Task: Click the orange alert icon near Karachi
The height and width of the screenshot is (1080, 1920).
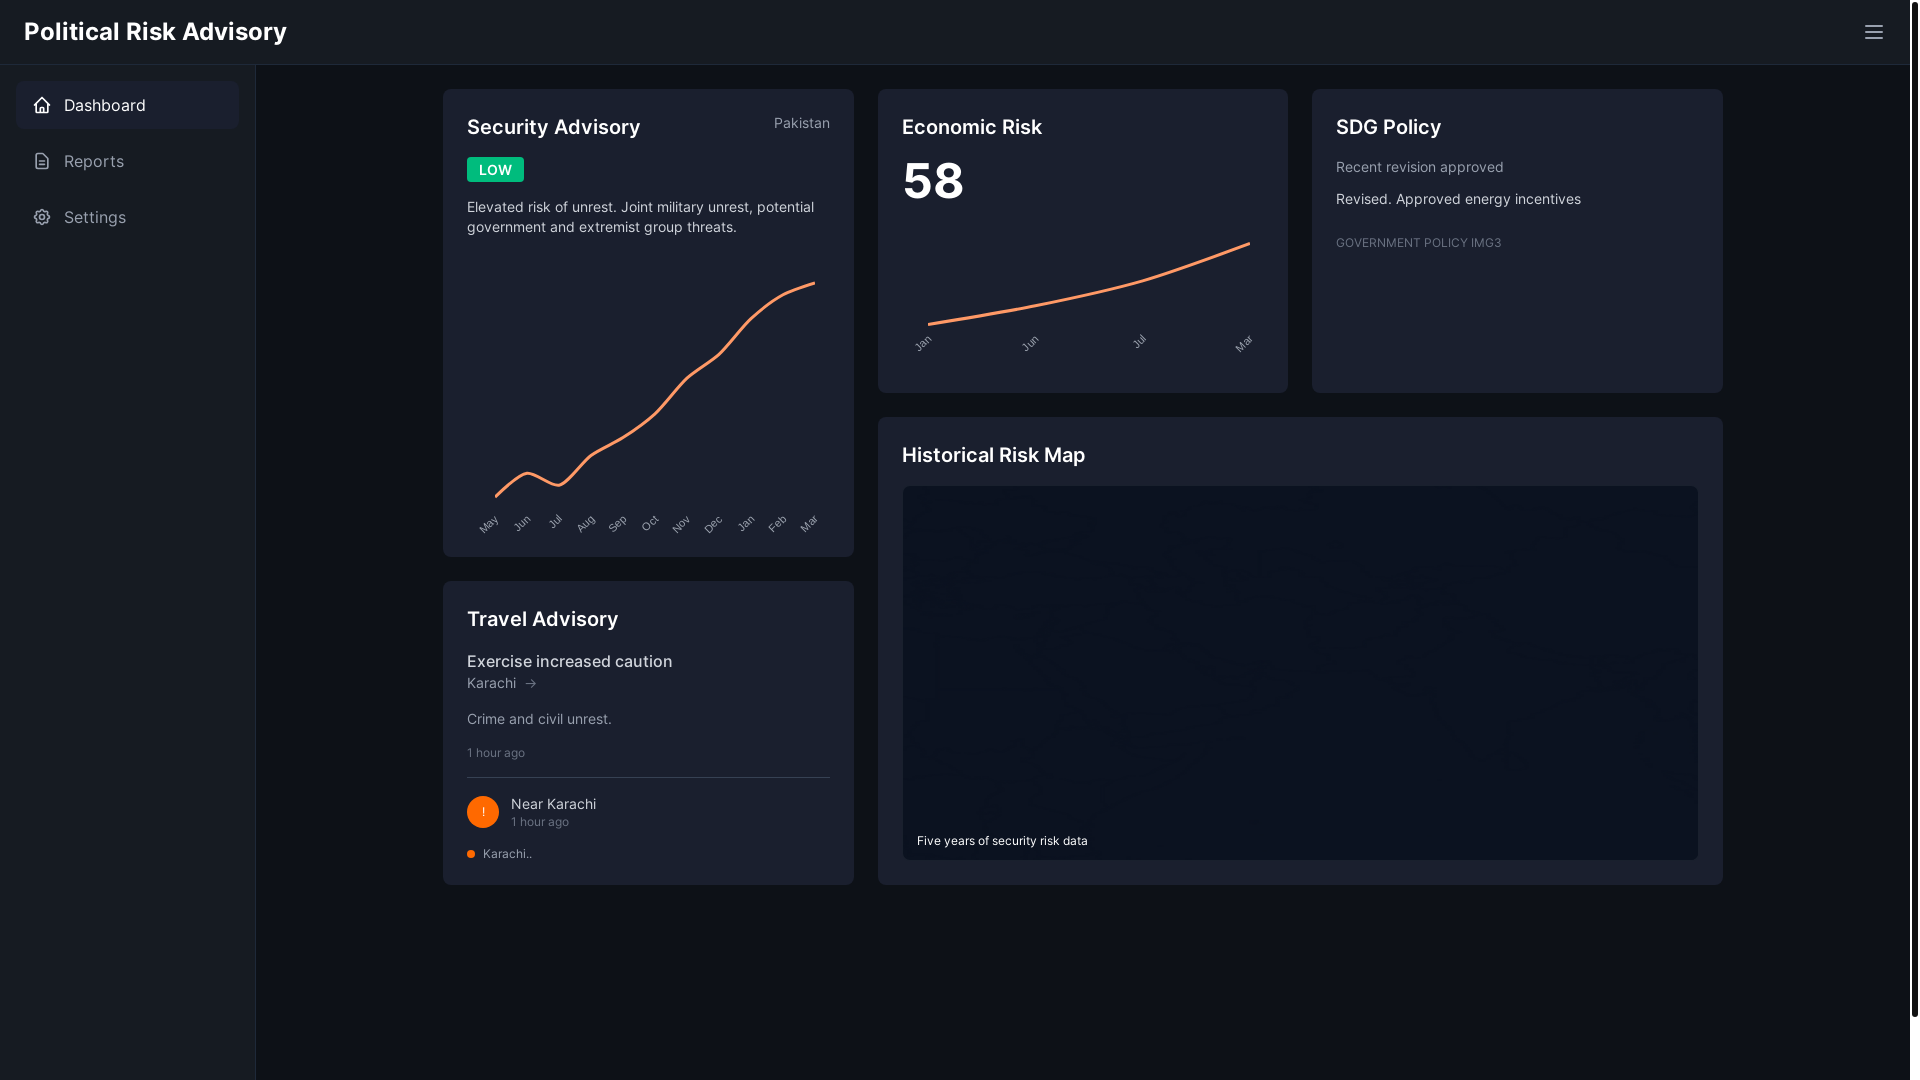Action: [483, 812]
